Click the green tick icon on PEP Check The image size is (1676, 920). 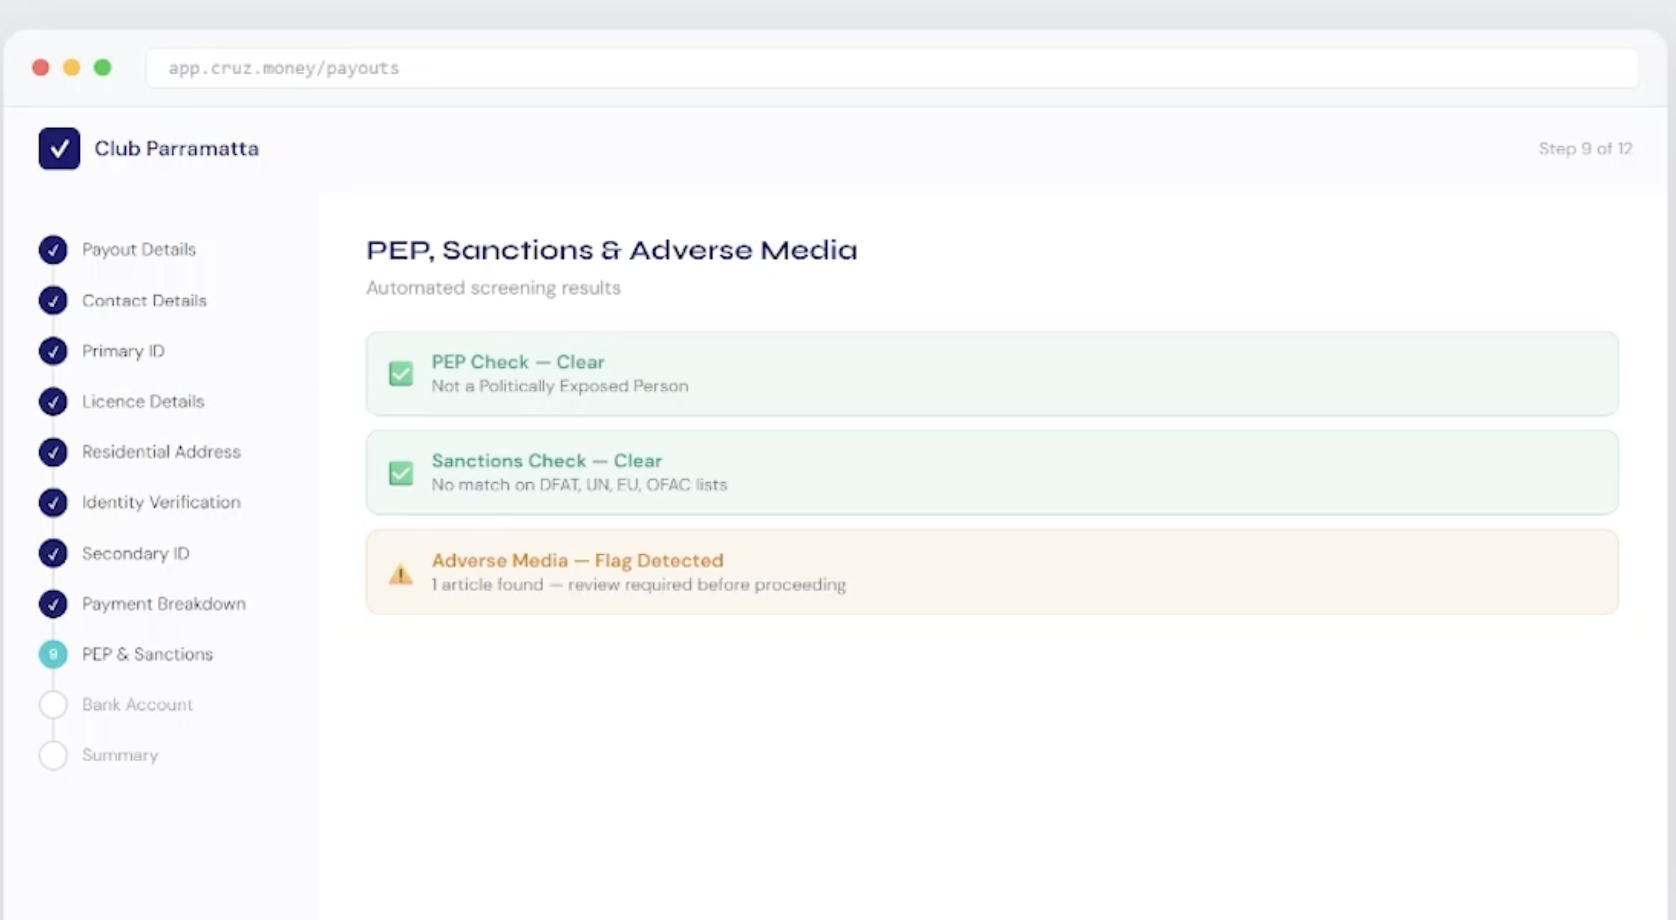(401, 374)
